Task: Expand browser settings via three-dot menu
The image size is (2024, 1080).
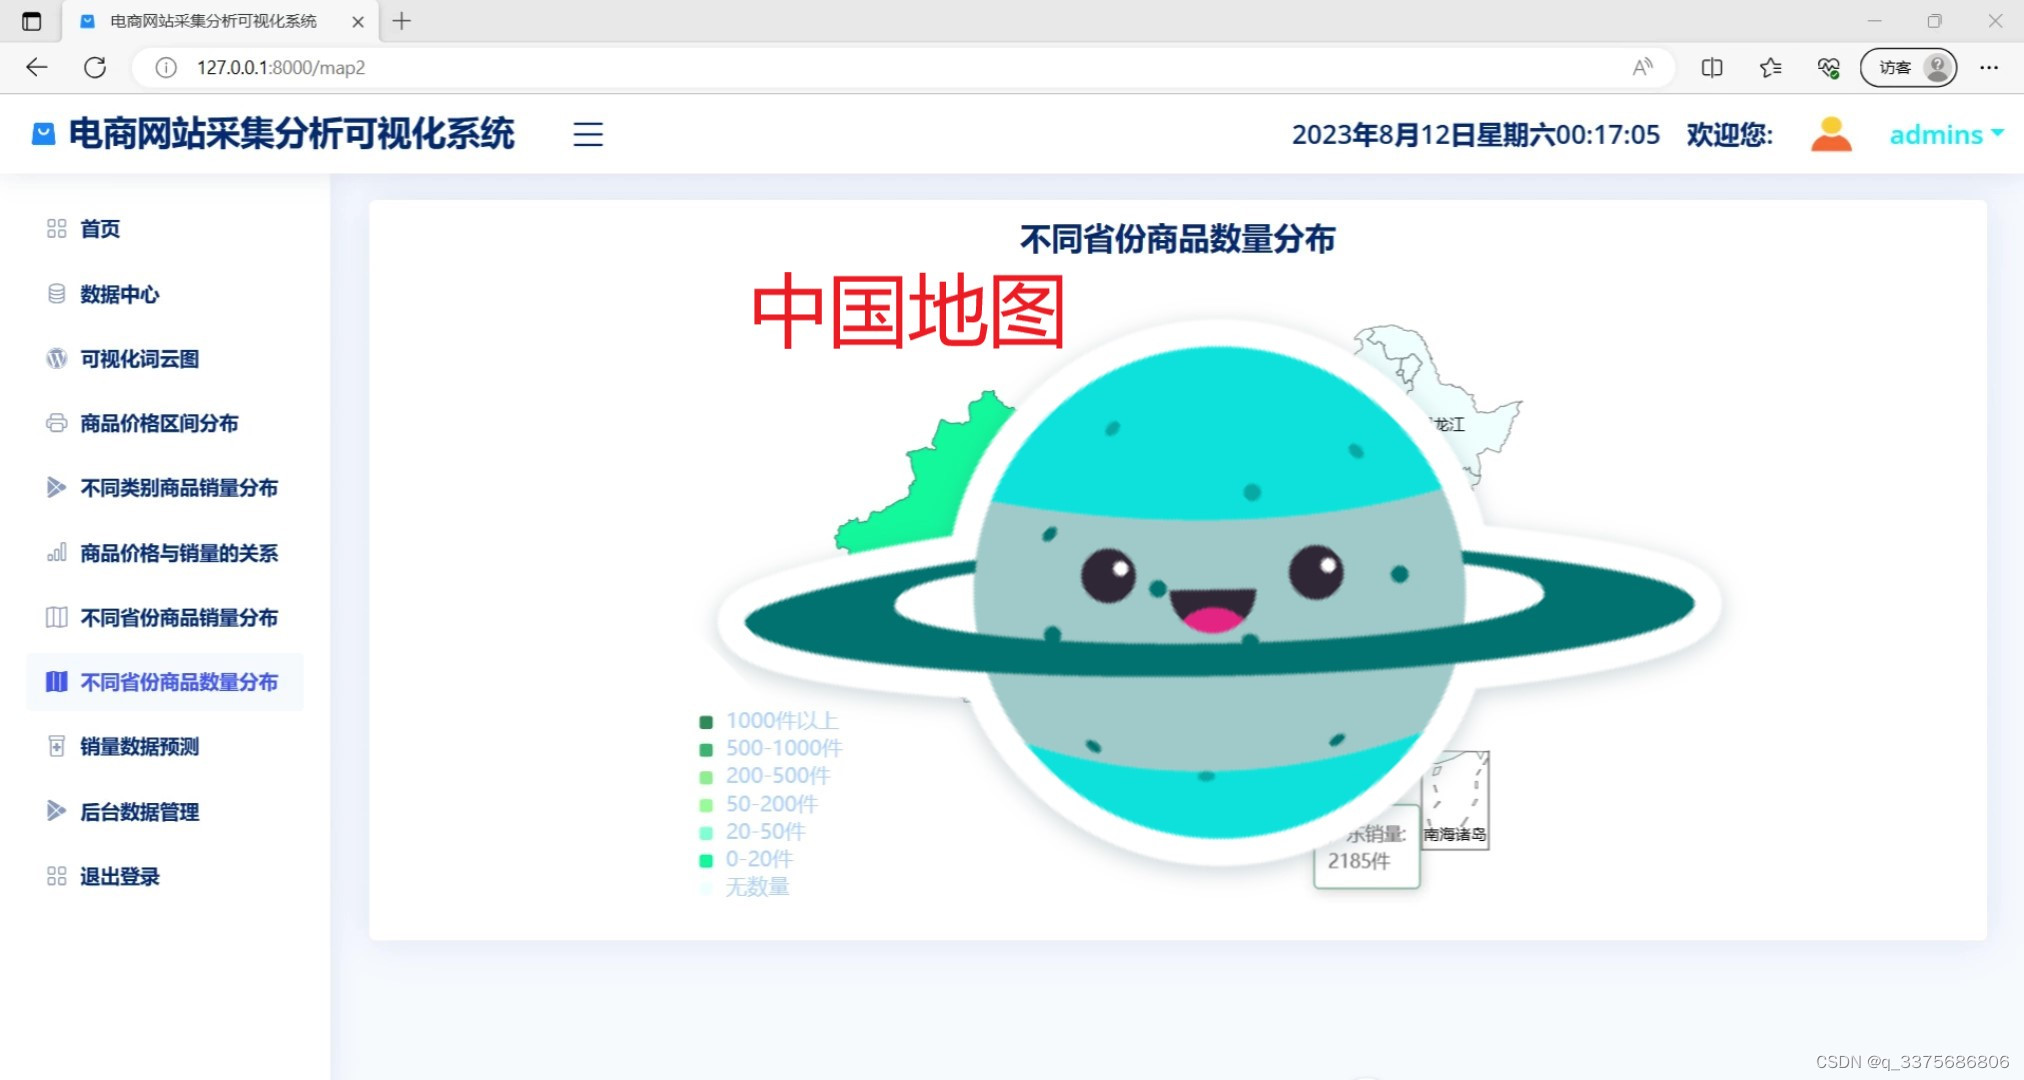Action: (x=1989, y=67)
